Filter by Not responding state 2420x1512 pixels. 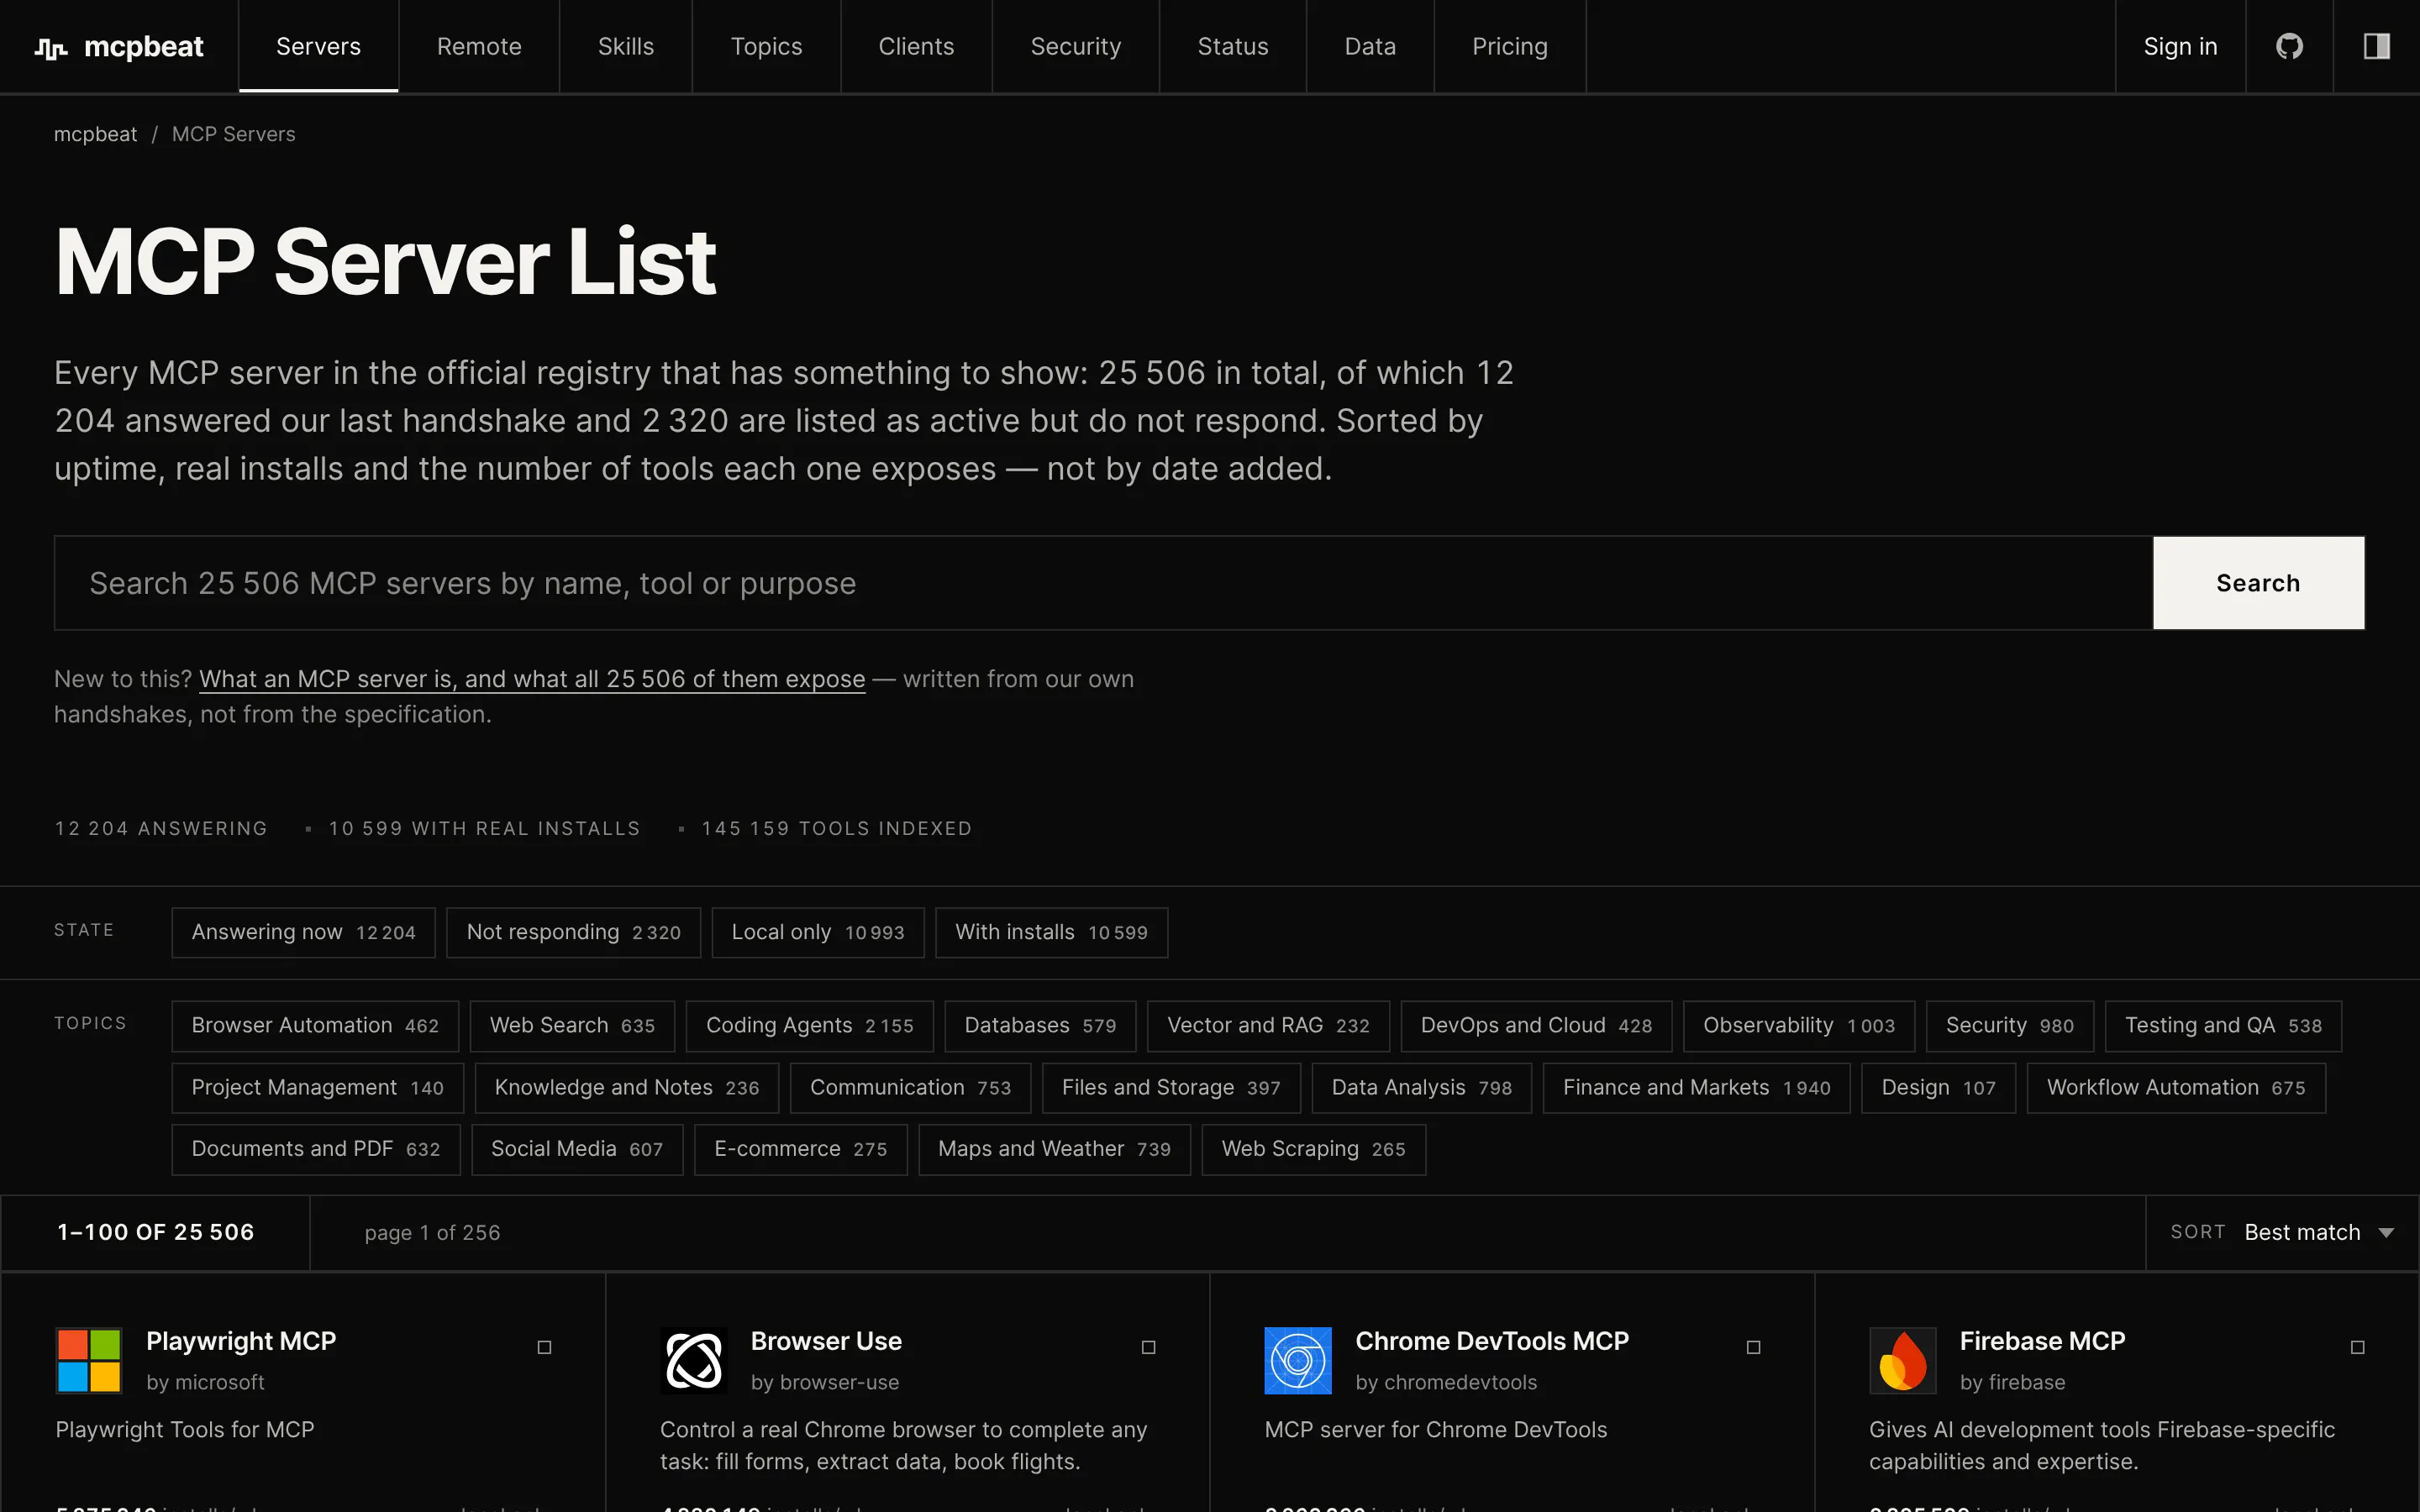573,932
